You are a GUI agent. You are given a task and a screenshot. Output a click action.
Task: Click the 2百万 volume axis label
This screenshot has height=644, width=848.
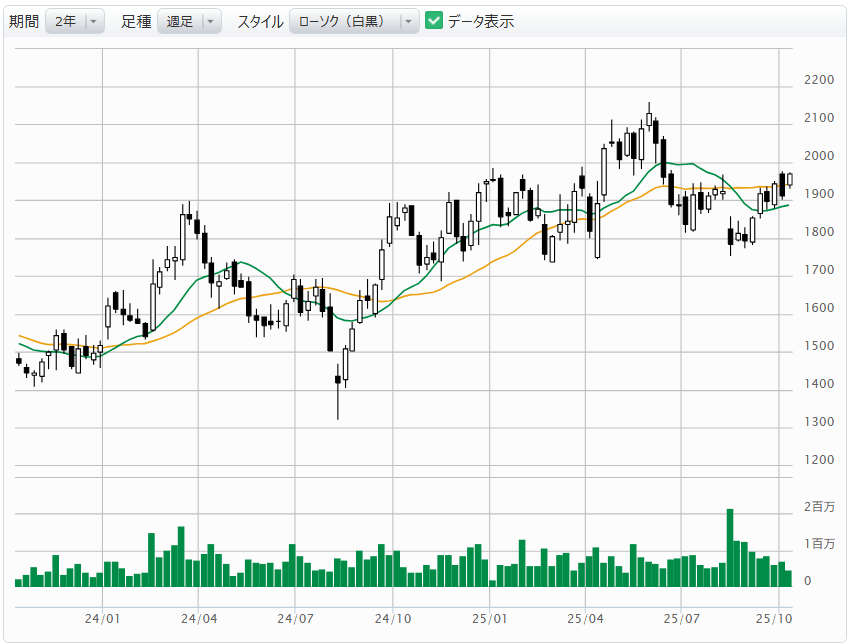822,507
